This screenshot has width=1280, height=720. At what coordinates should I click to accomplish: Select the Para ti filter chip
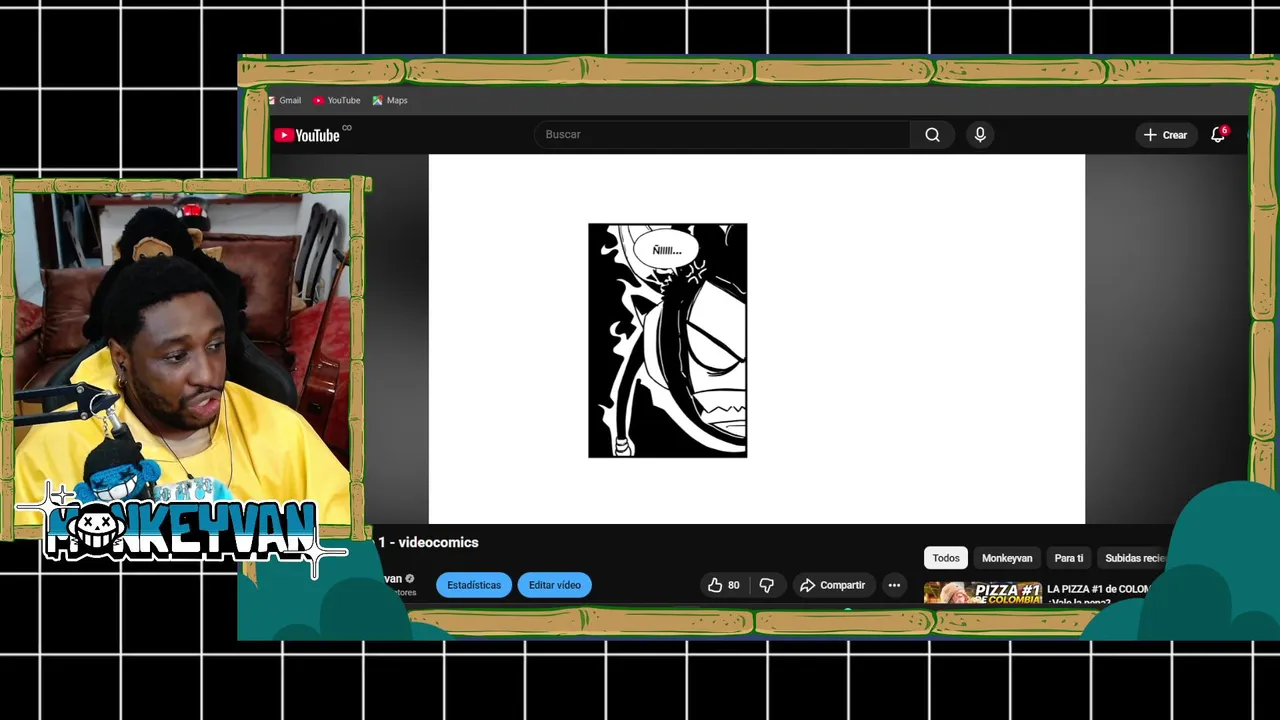pos(1069,558)
